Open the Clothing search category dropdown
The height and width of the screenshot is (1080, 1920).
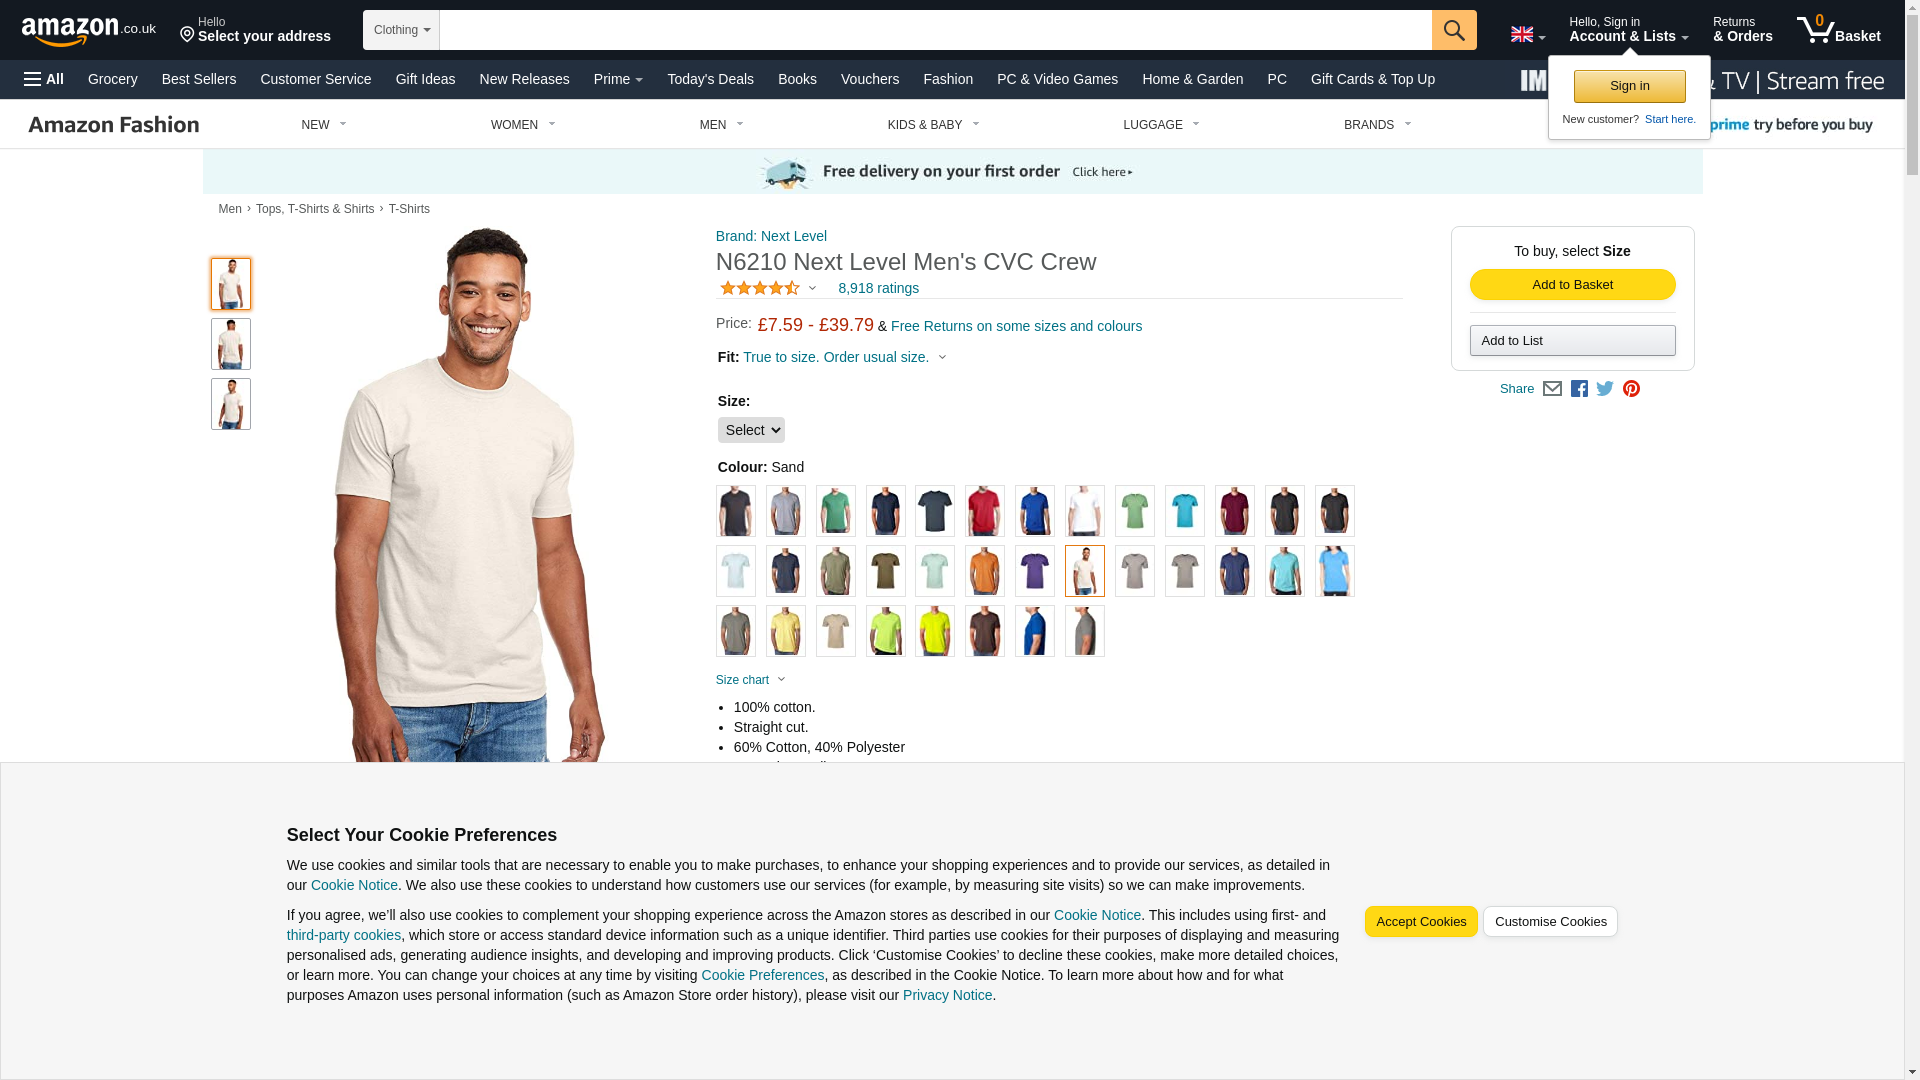[401, 30]
